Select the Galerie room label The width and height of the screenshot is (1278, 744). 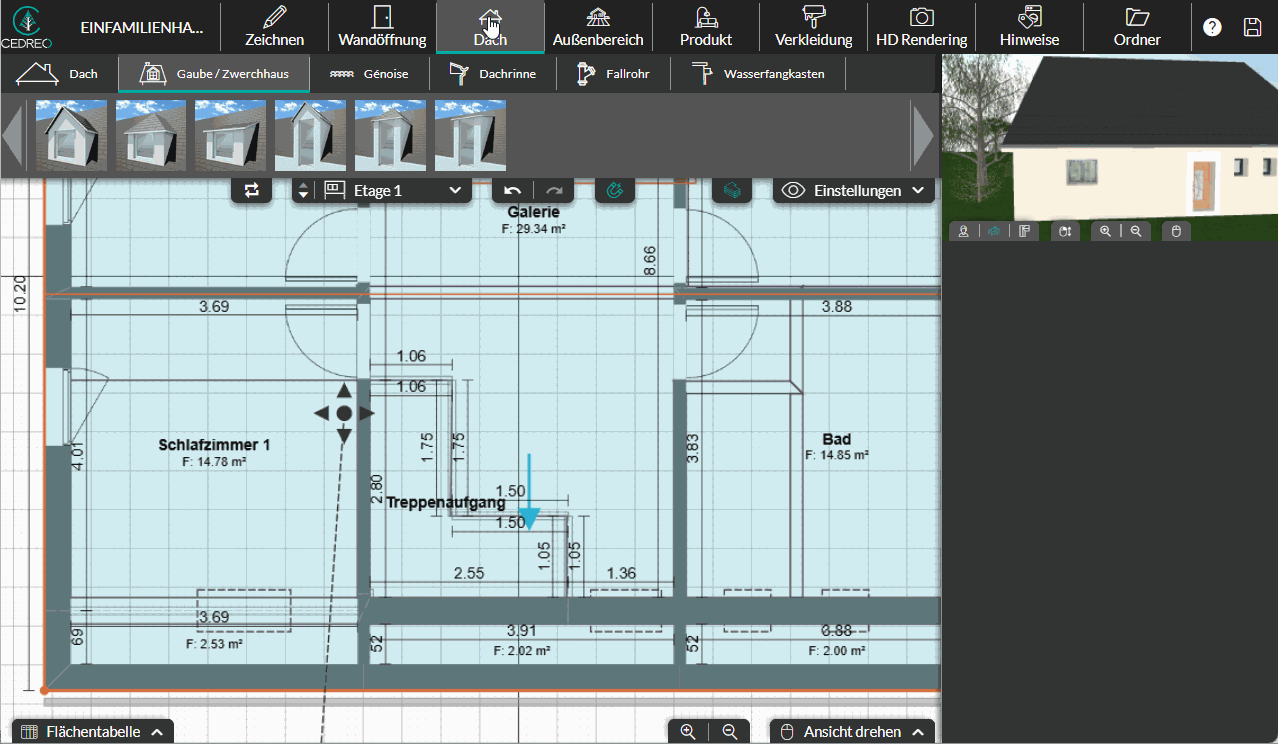pos(533,212)
